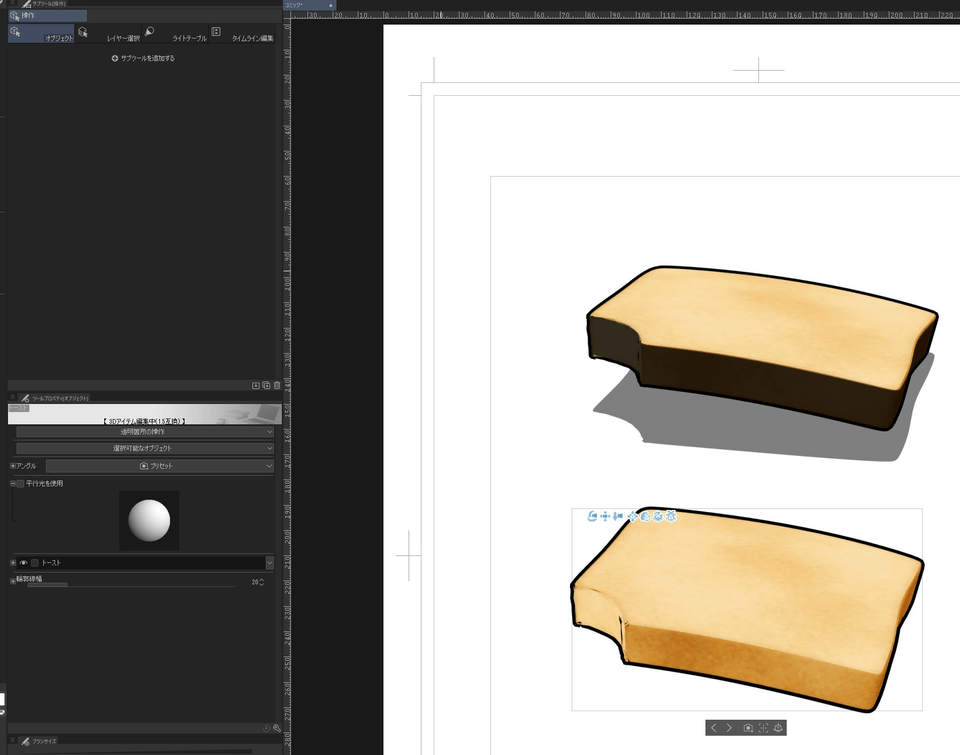Screen dimensions: 960x755
Task: Open the アングル プリセット dropdown
Action: point(160,466)
